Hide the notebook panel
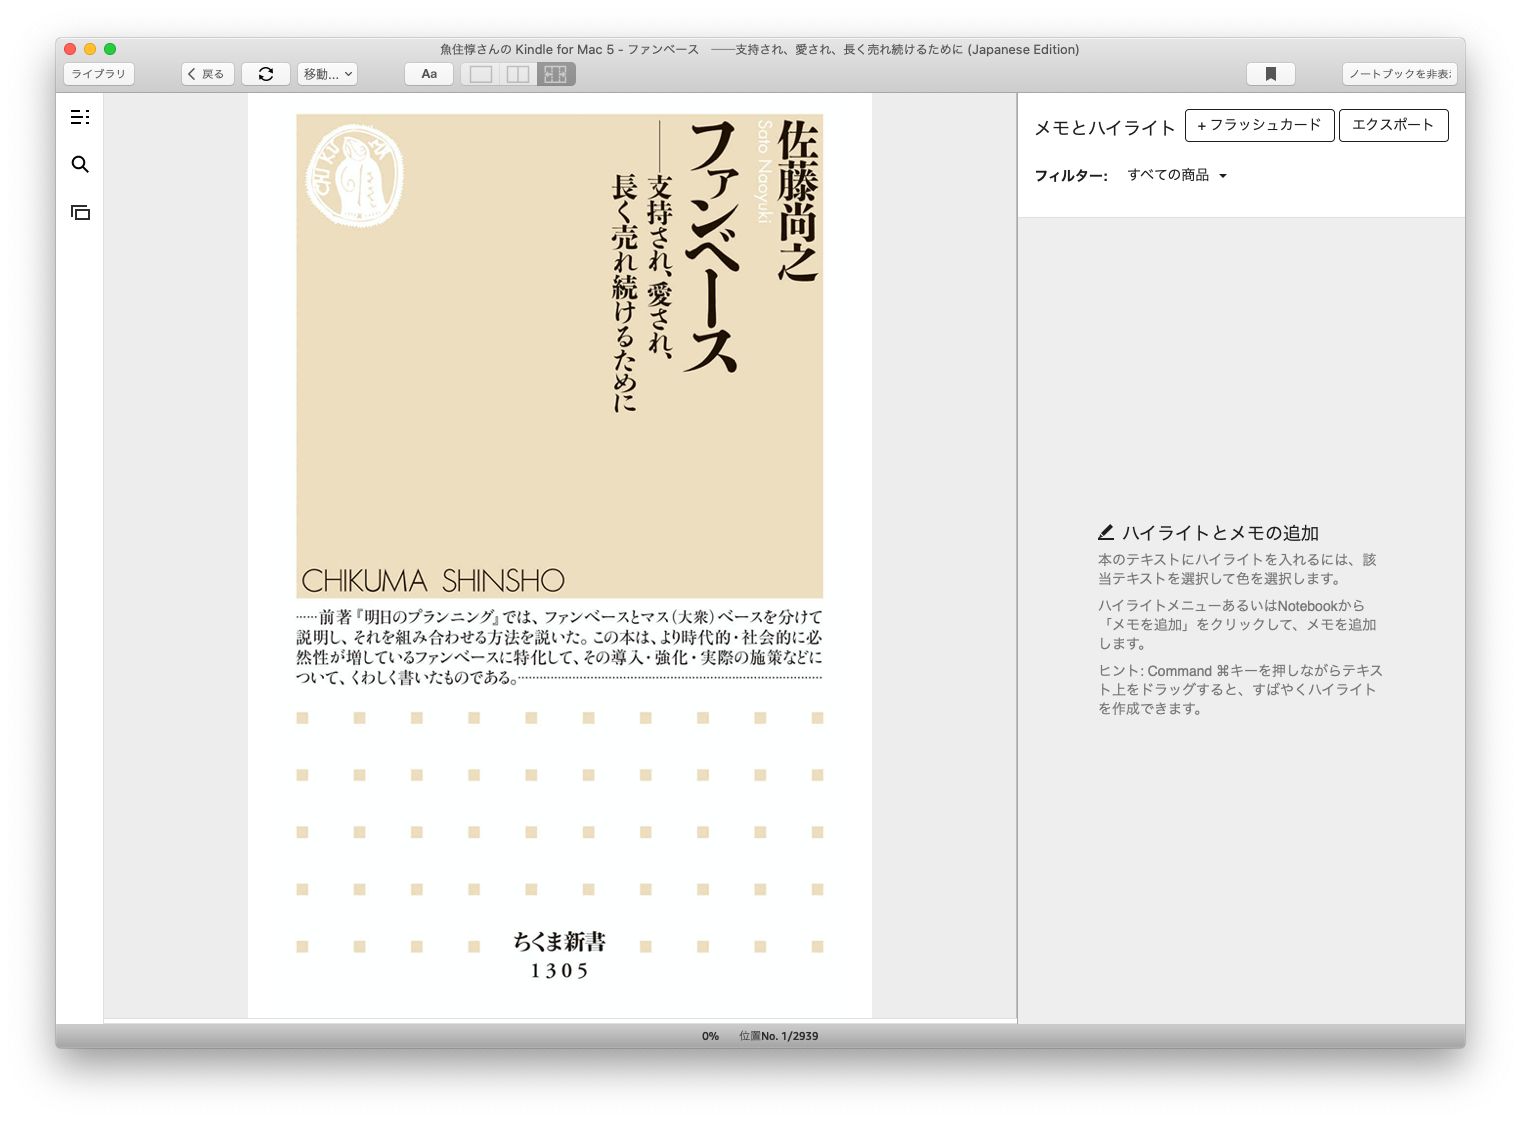 (1400, 74)
